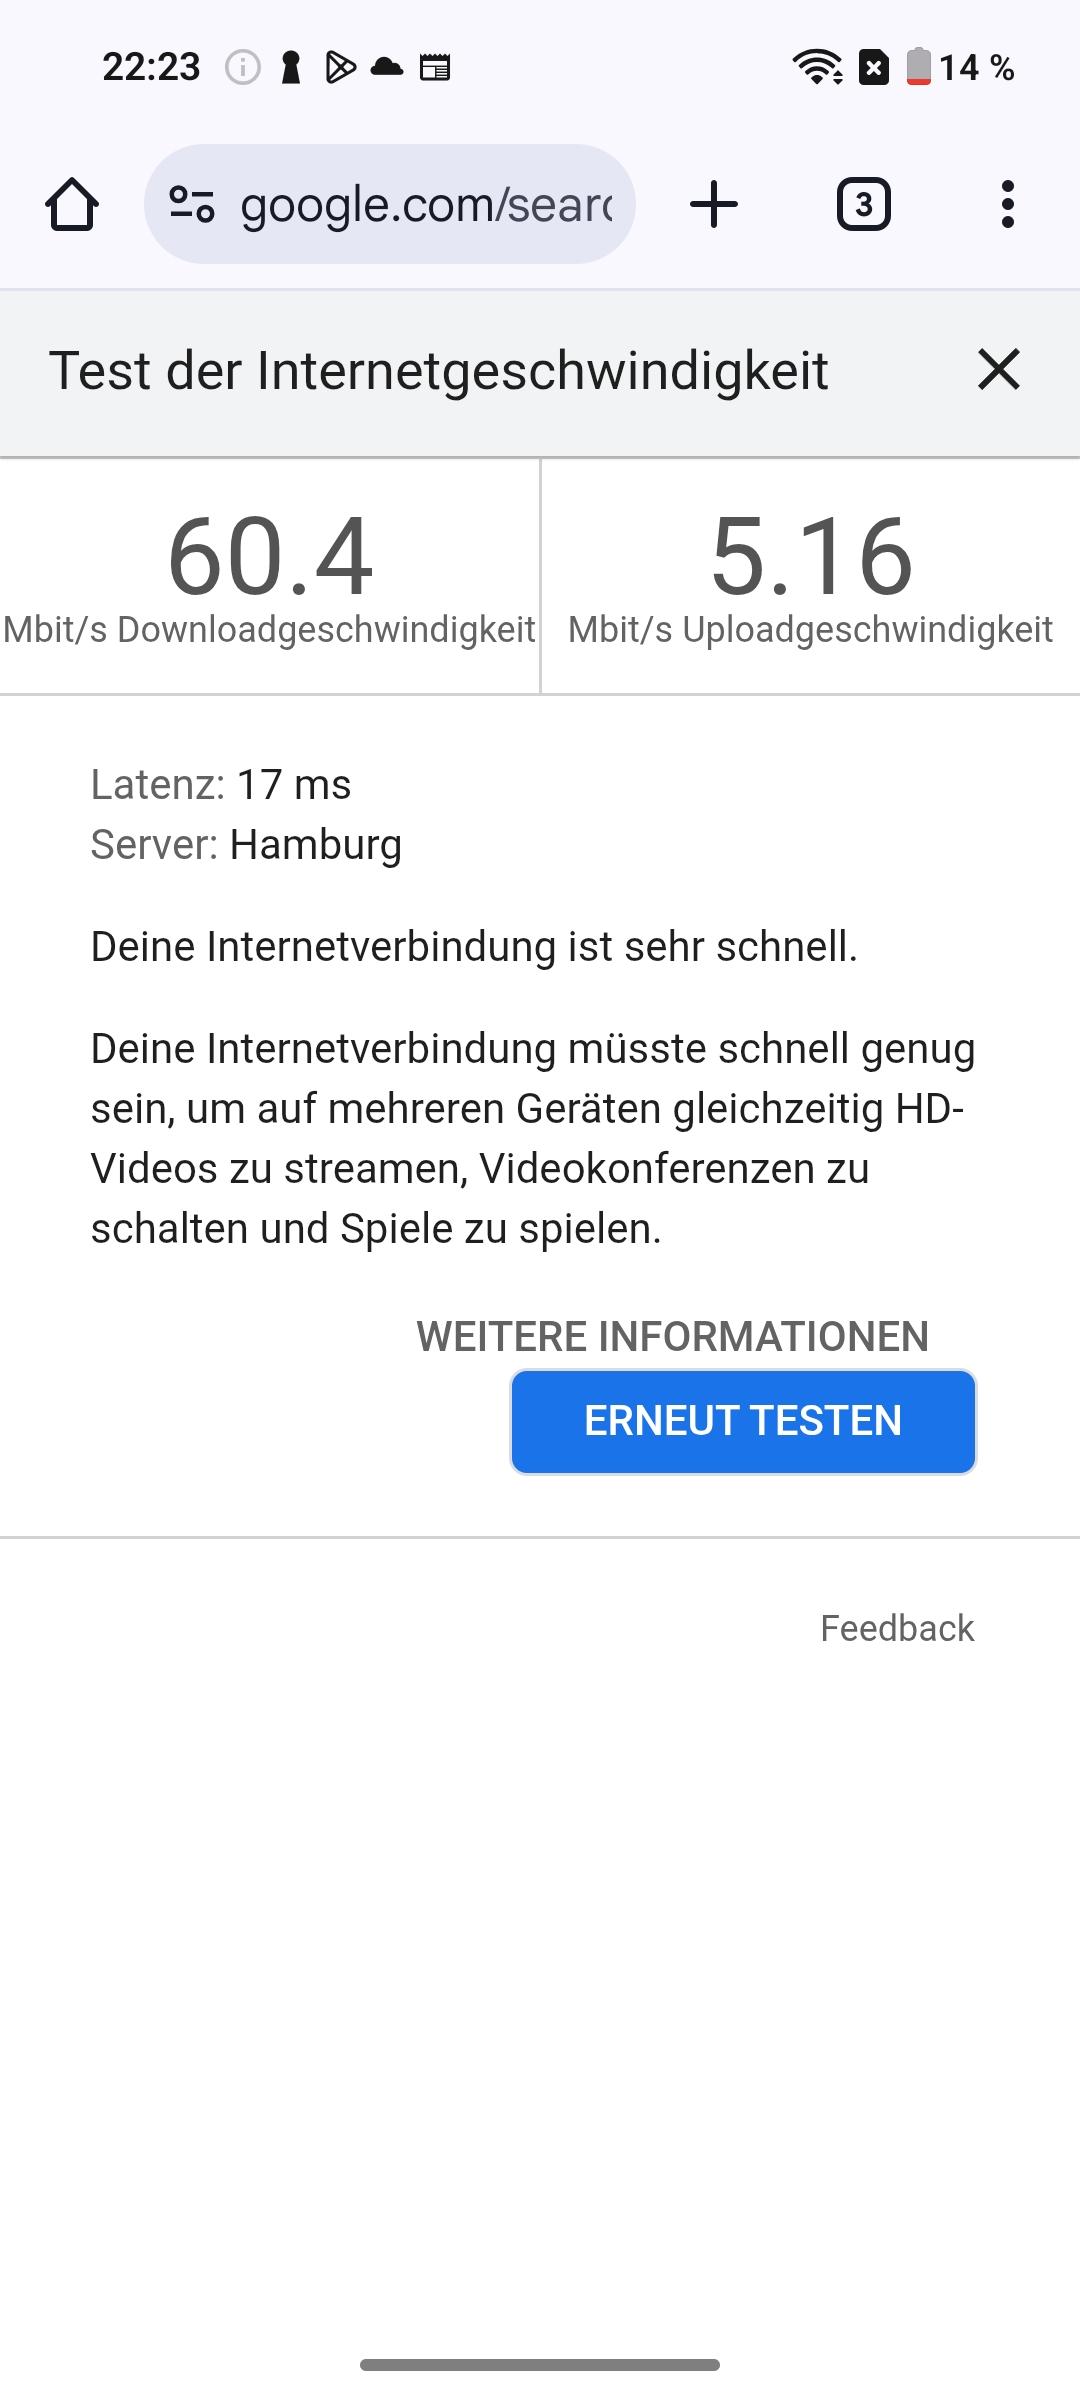The height and width of the screenshot is (2392, 1080).
Task: Tap the 5.16 upload speed value
Action: click(811, 556)
